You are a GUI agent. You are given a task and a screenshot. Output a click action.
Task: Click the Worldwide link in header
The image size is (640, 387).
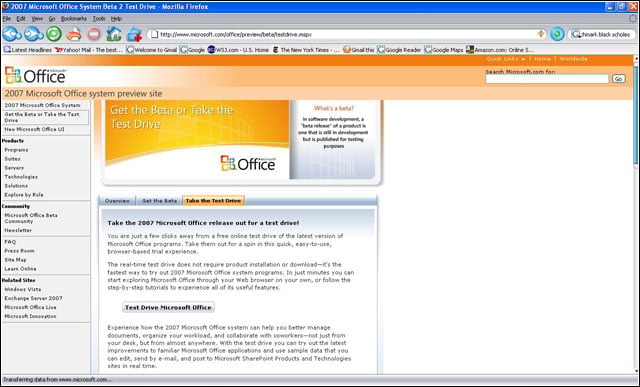573,59
